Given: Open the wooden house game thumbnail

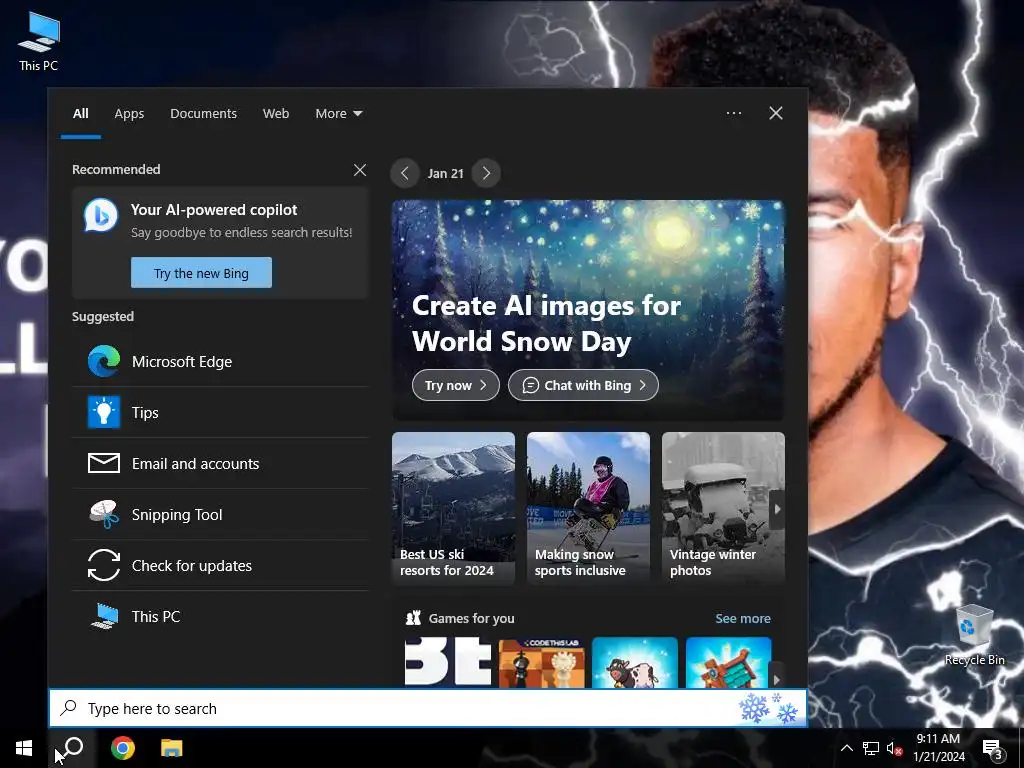Looking at the screenshot, I should (x=728, y=662).
